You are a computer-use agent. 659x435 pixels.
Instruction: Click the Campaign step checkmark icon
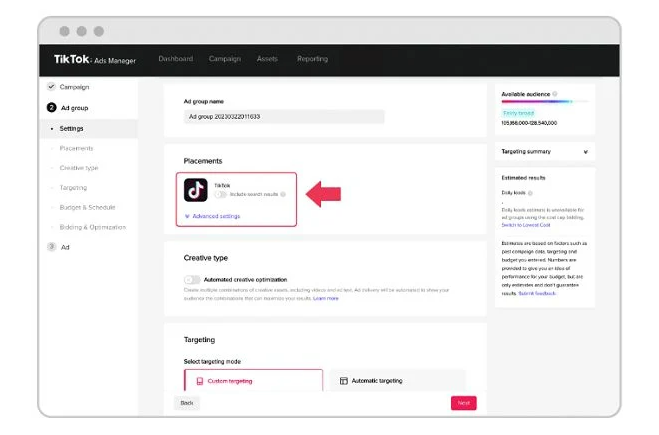coord(51,87)
